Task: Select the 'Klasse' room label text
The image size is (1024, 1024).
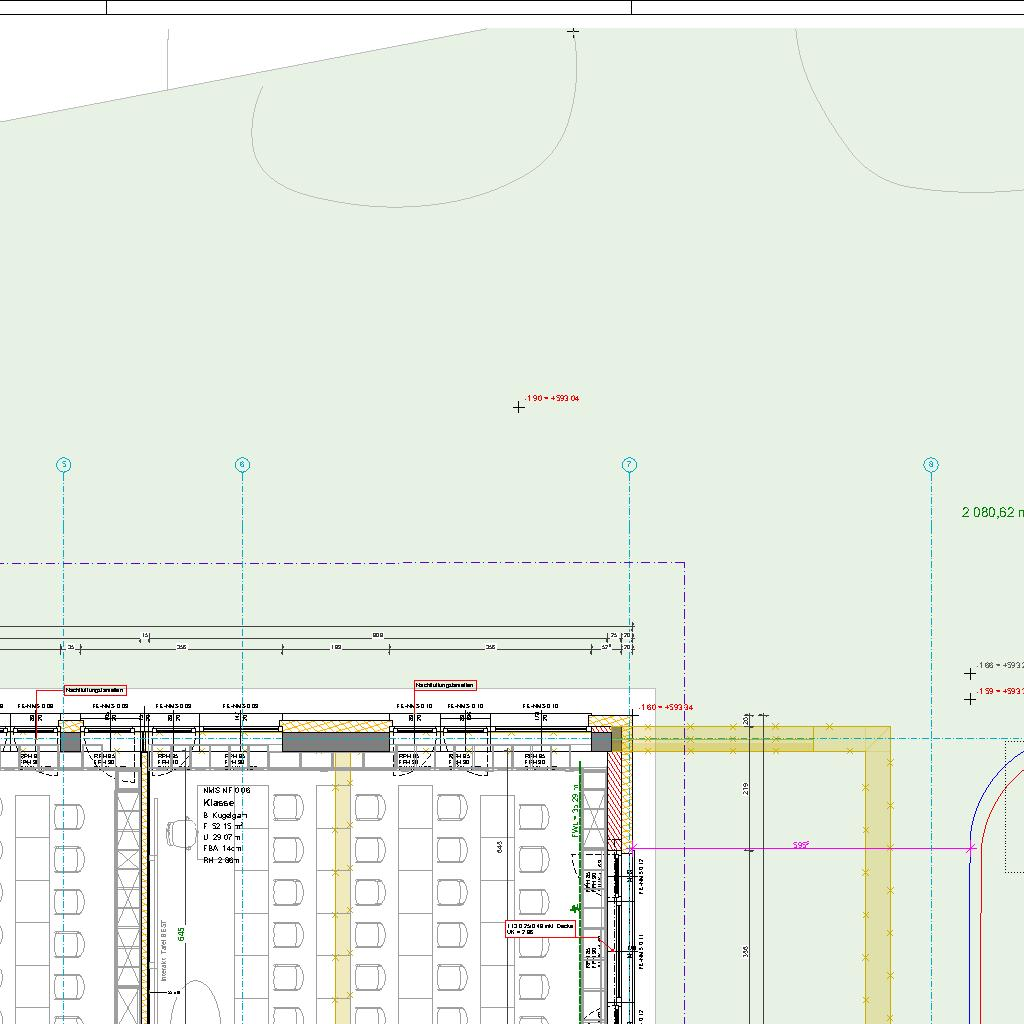Action: point(218,803)
